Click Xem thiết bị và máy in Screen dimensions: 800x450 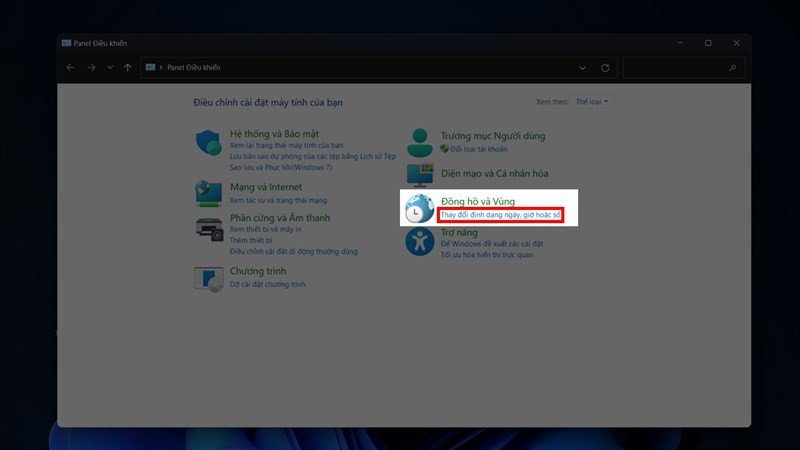(x=265, y=230)
